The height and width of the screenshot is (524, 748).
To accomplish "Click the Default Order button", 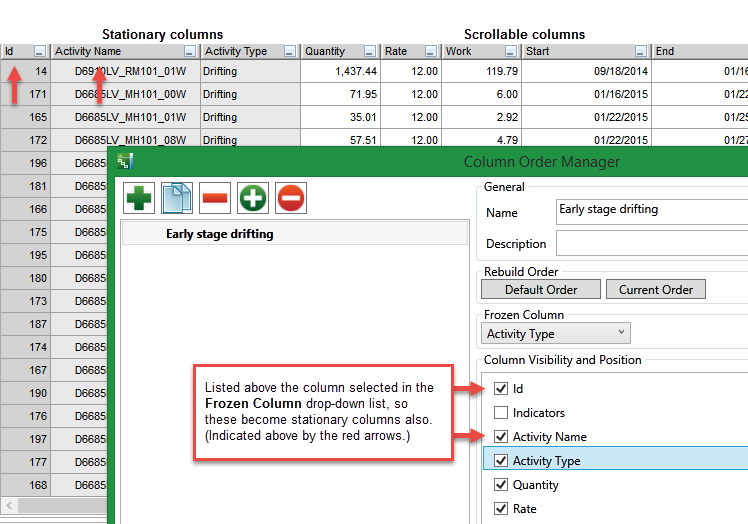I will click(541, 290).
